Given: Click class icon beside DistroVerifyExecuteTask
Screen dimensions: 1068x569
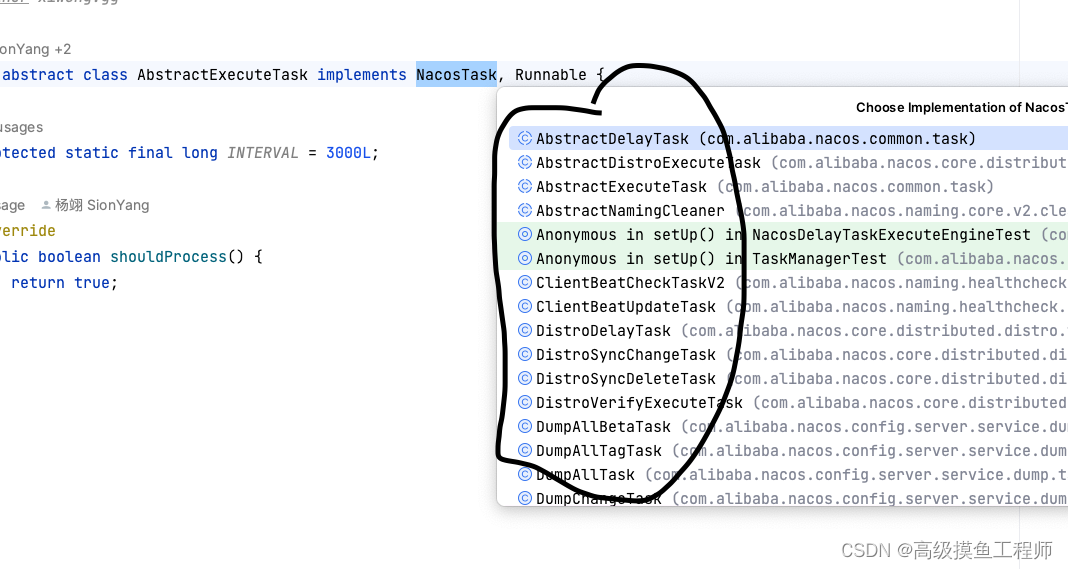Looking at the screenshot, I should [524, 403].
